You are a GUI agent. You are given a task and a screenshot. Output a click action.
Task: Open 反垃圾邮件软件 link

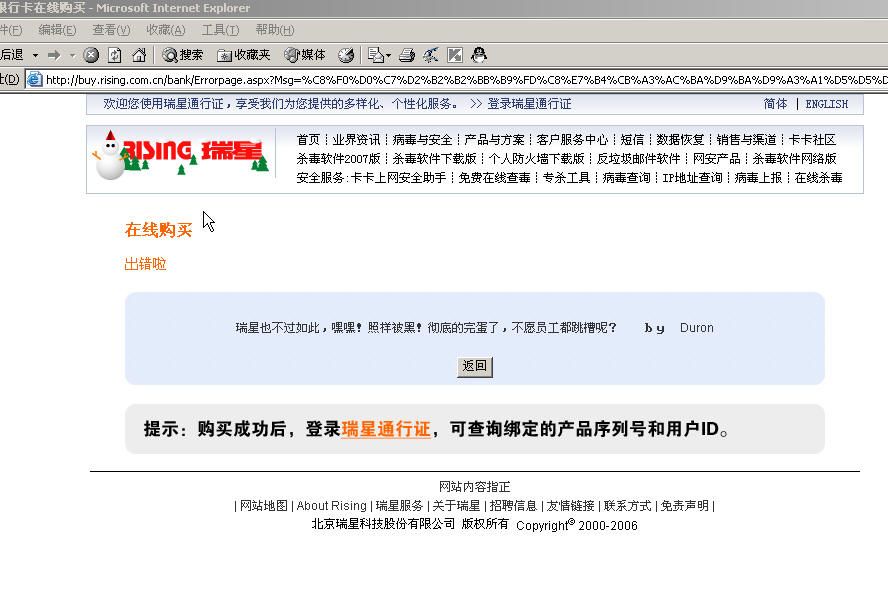638,159
